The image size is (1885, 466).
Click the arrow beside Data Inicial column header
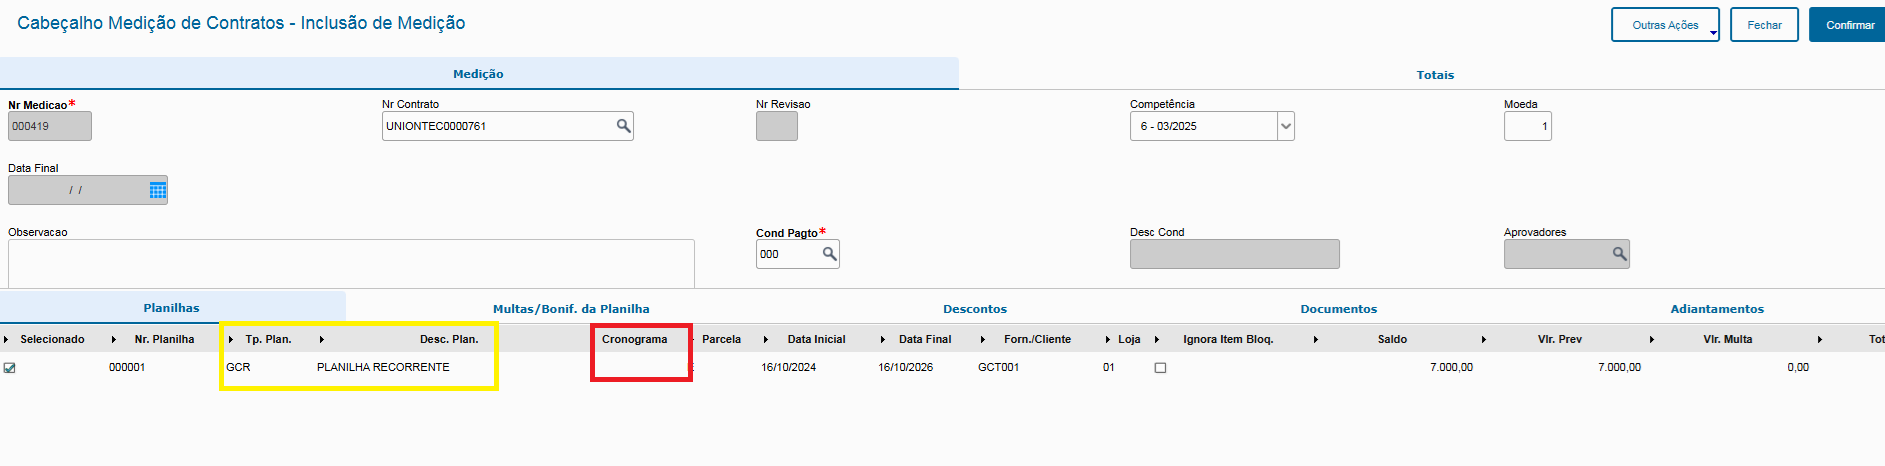point(766,340)
